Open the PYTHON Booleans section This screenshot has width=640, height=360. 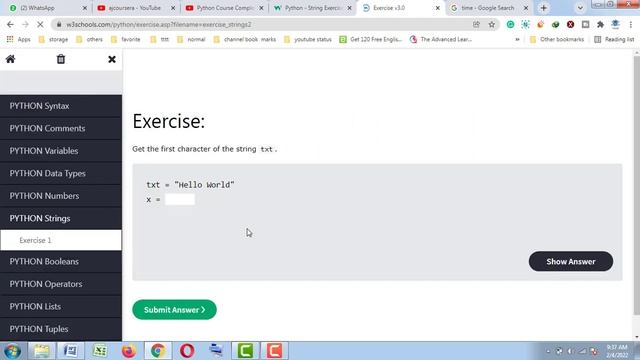pos(61,262)
